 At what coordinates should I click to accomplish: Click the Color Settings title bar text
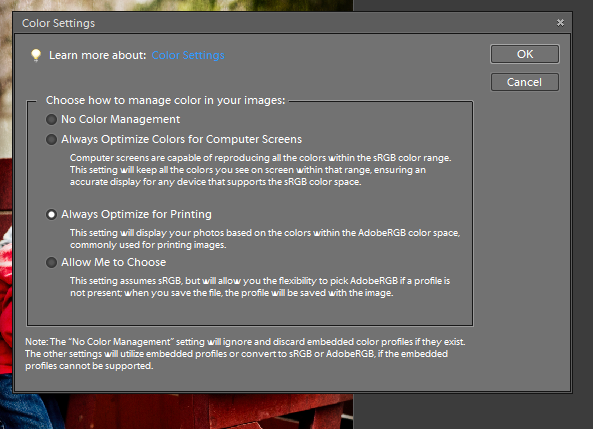[x=59, y=23]
